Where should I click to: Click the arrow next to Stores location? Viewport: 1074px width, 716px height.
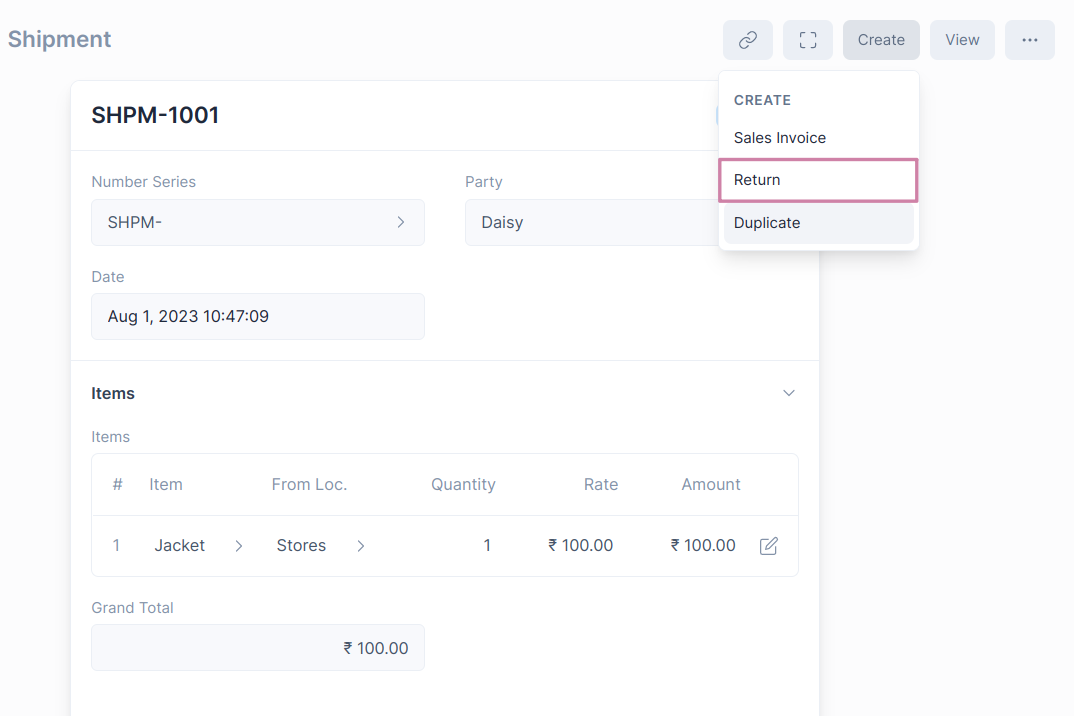click(361, 546)
